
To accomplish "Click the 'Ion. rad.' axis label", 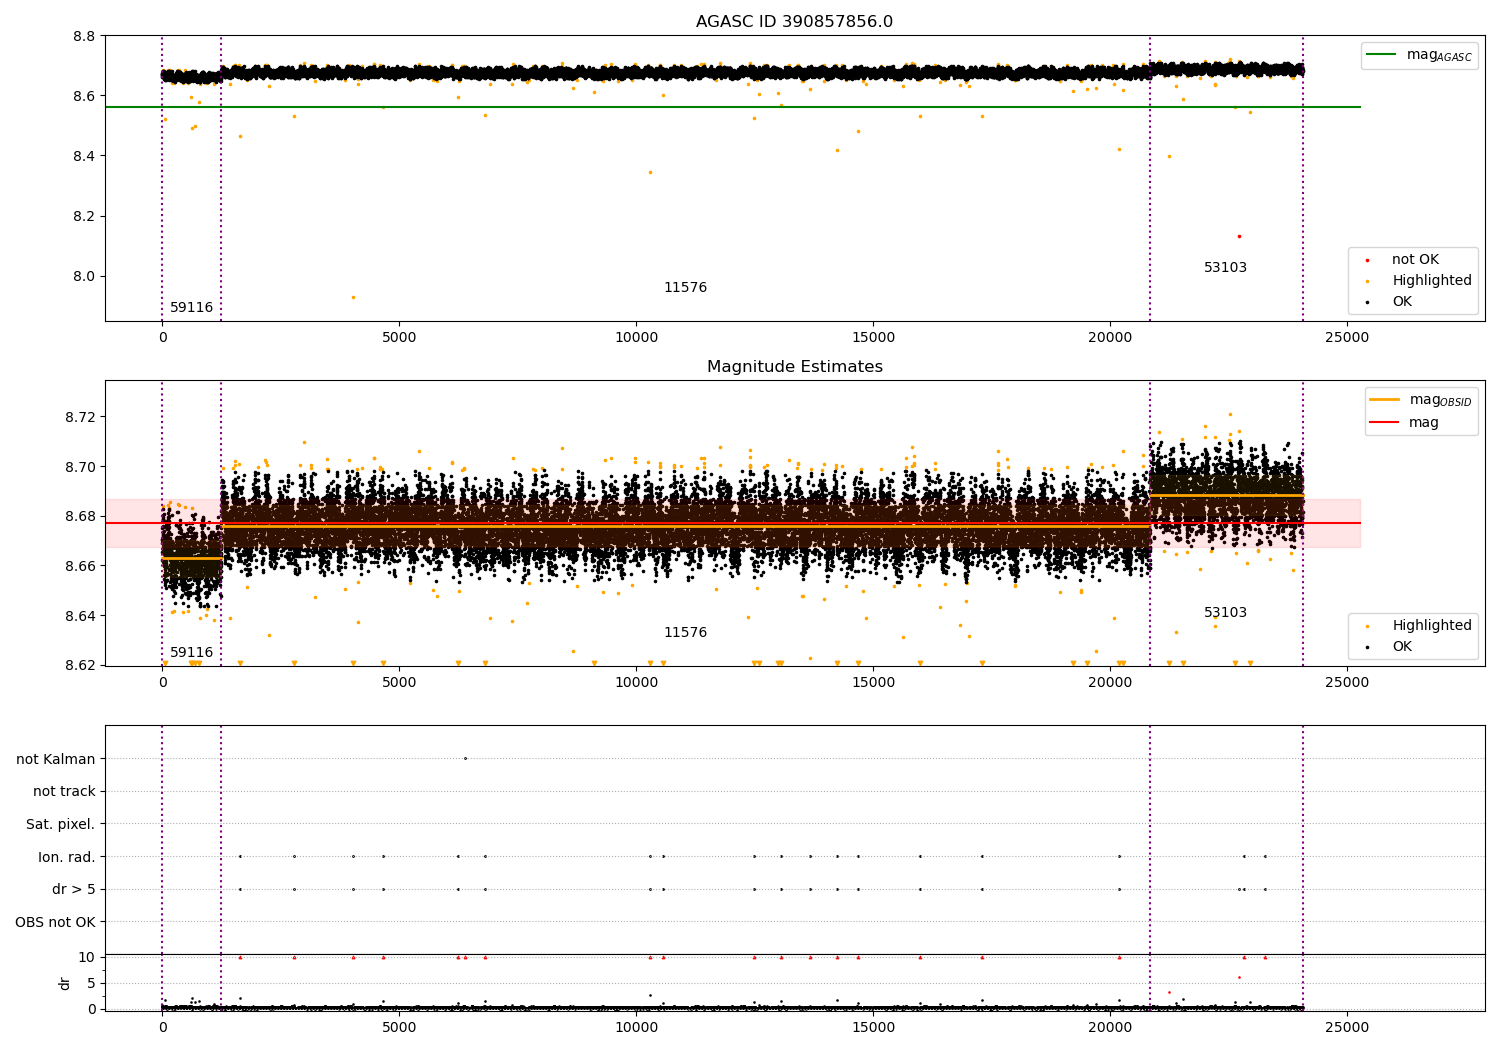I will pos(66,857).
